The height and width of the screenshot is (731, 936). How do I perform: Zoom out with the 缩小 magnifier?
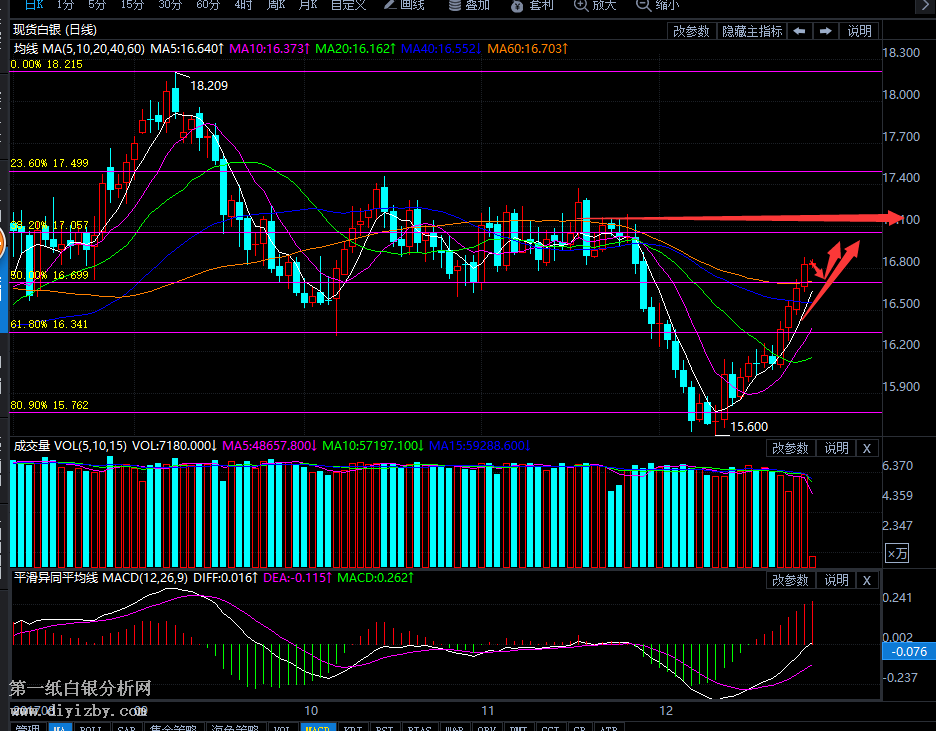click(x=657, y=5)
